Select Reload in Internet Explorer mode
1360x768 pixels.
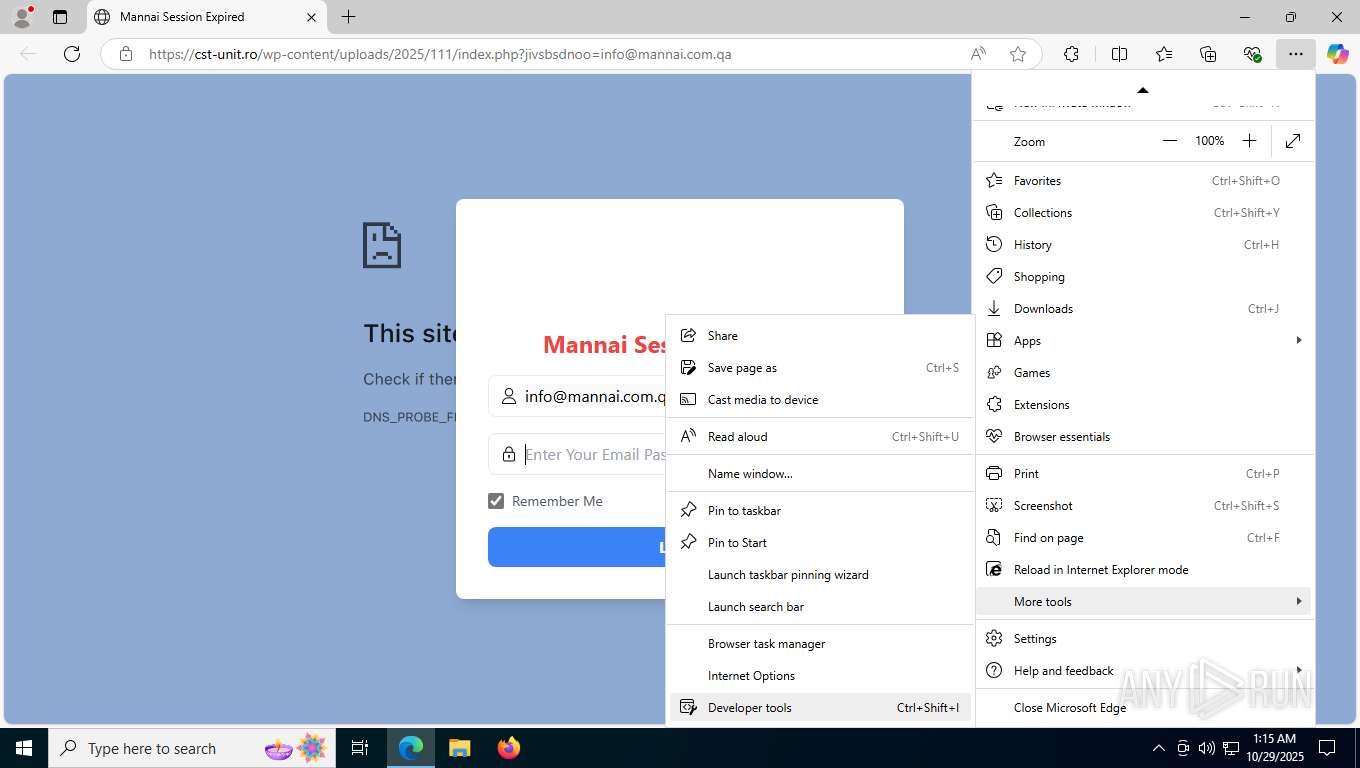1143,570
